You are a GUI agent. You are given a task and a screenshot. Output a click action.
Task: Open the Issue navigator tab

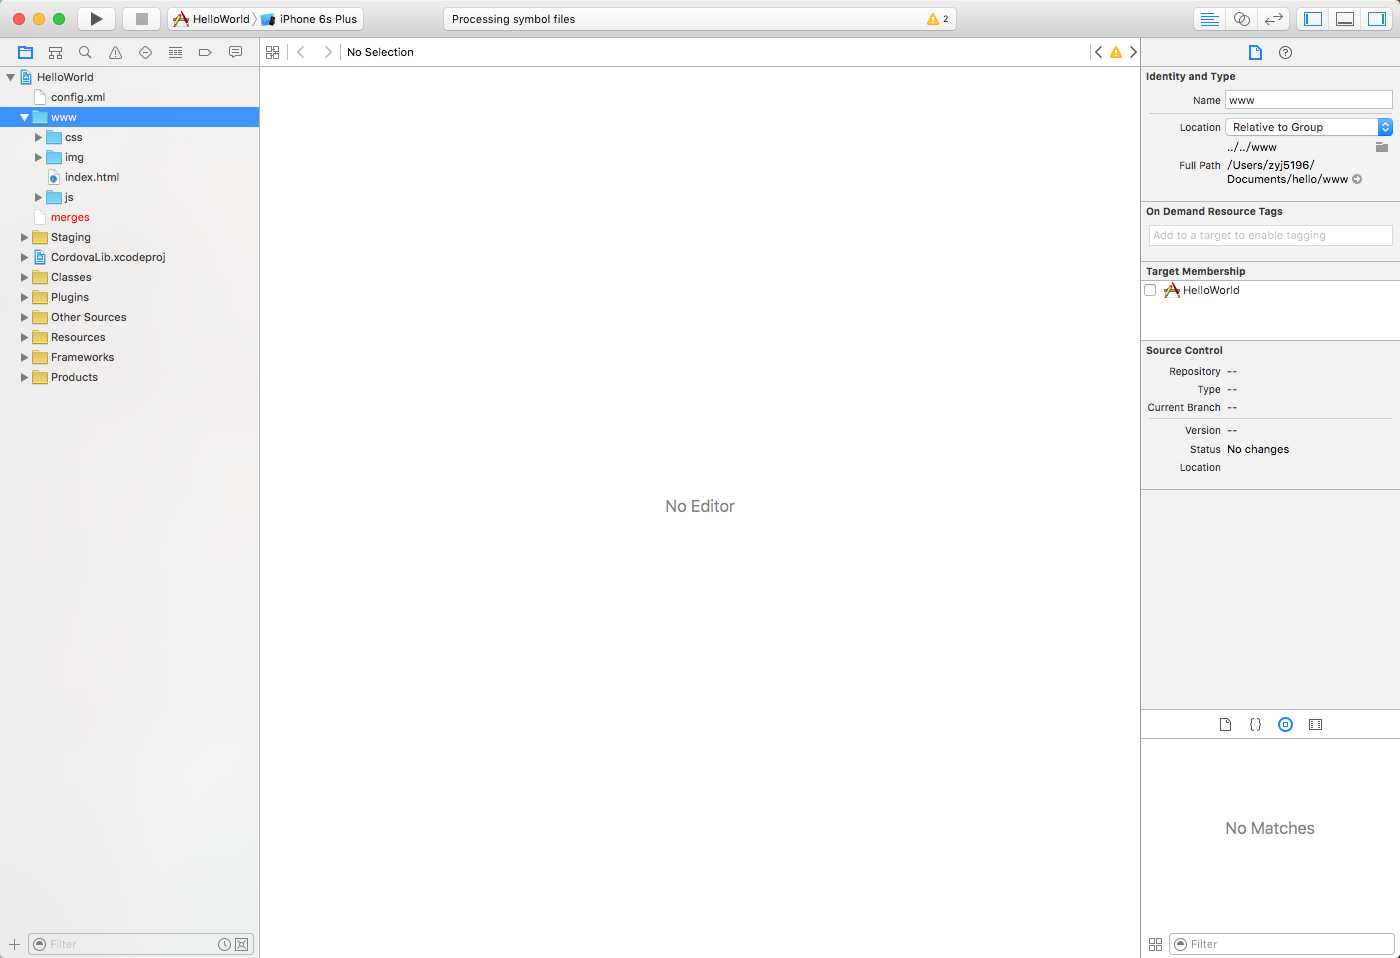click(x=115, y=52)
